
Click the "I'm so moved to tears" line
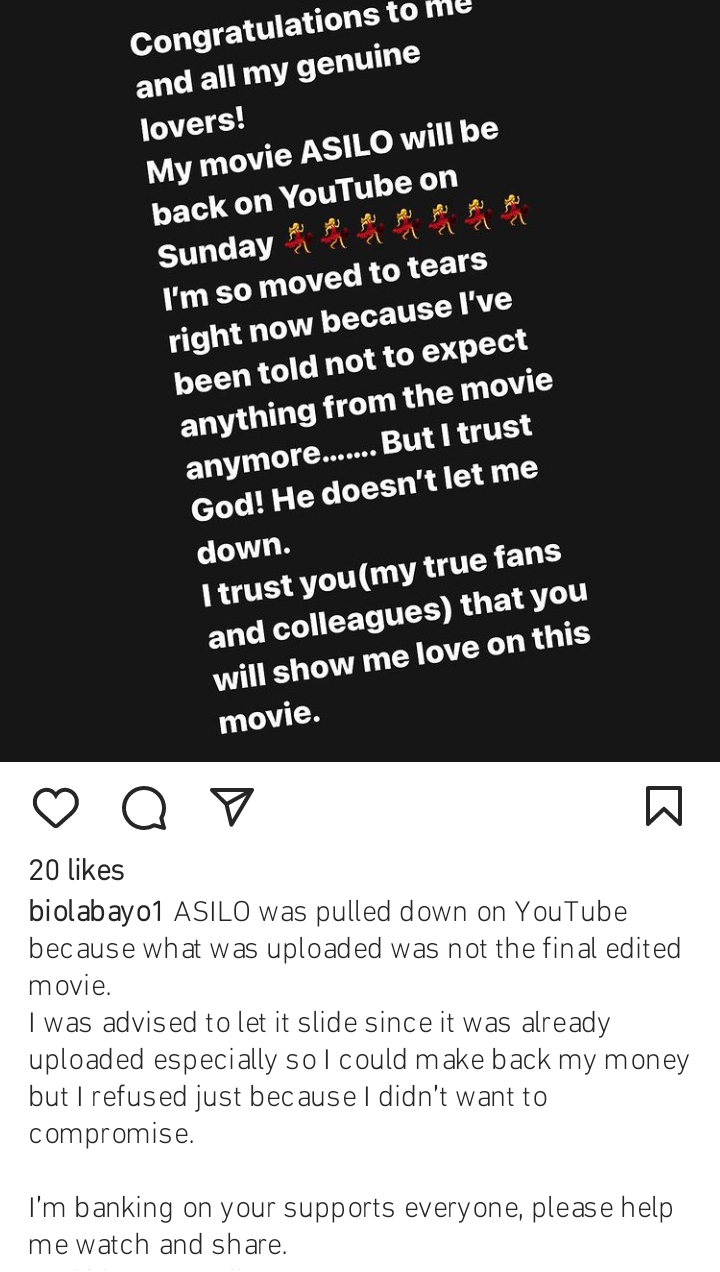pos(325,280)
